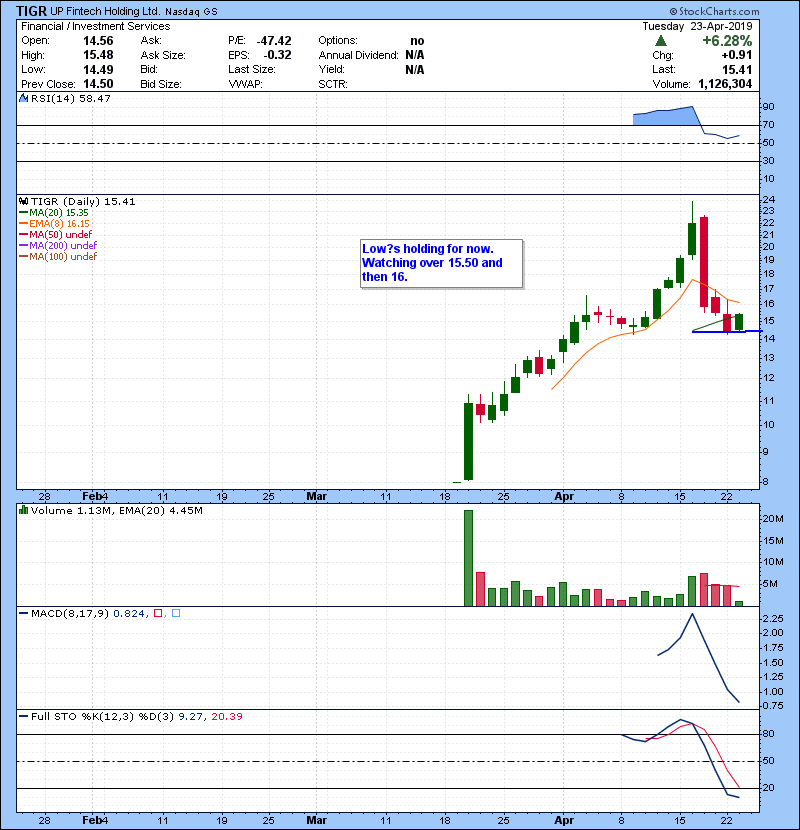Click the Nasdaq GS exchange label

191,12
